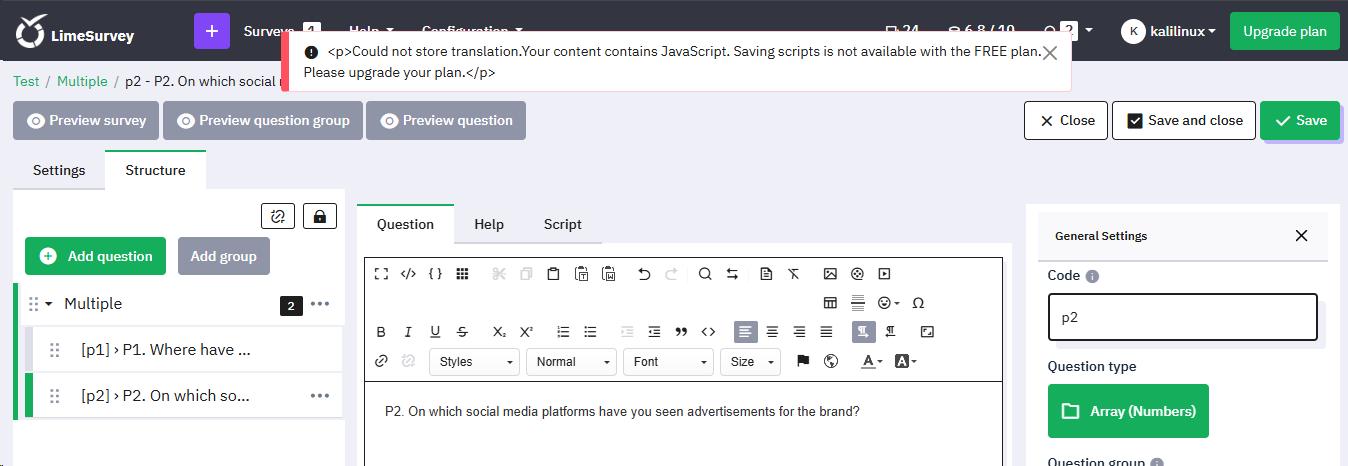The height and width of the screenshot is (466, 1348).
Task: Open the text color picker
Action: [x=871, y=361]
